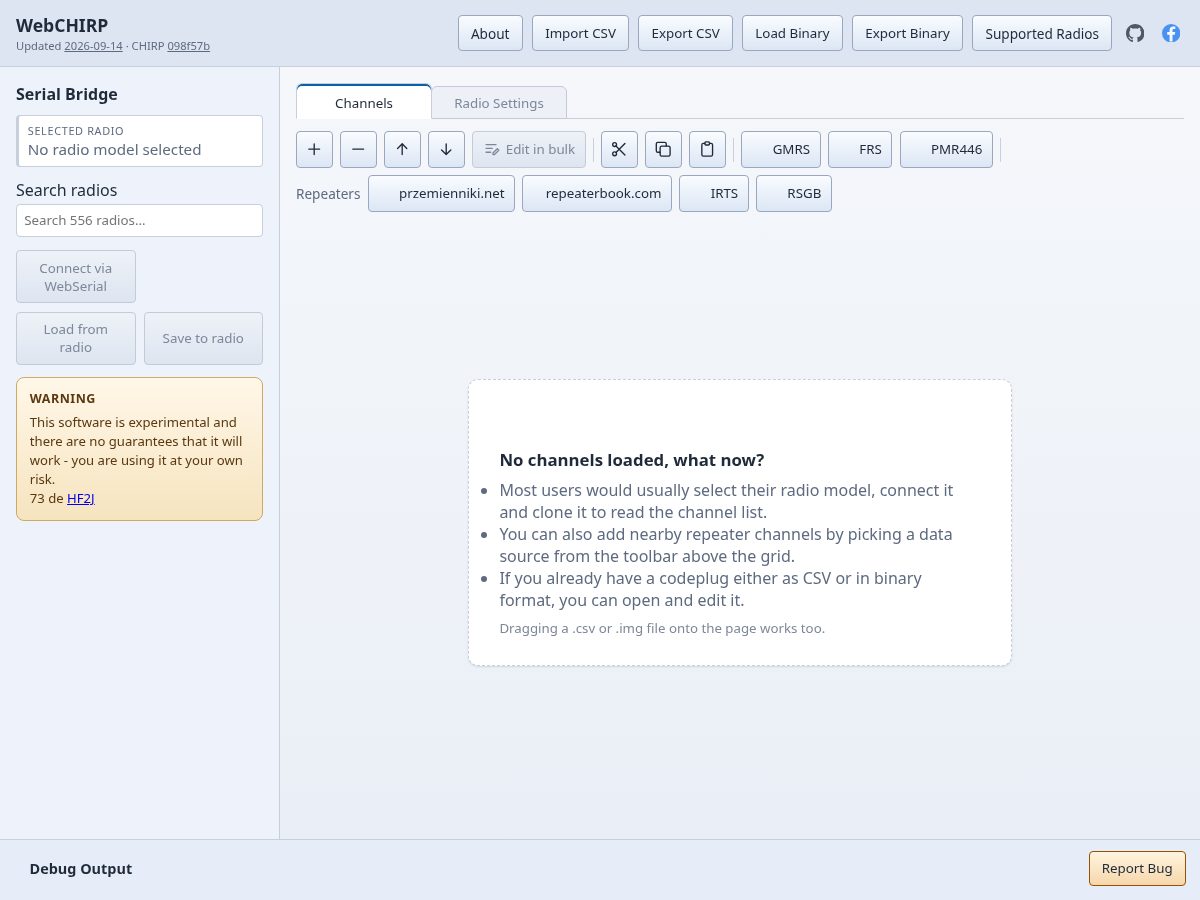Move channel up with arrow icon

click(x=402, y=149)
